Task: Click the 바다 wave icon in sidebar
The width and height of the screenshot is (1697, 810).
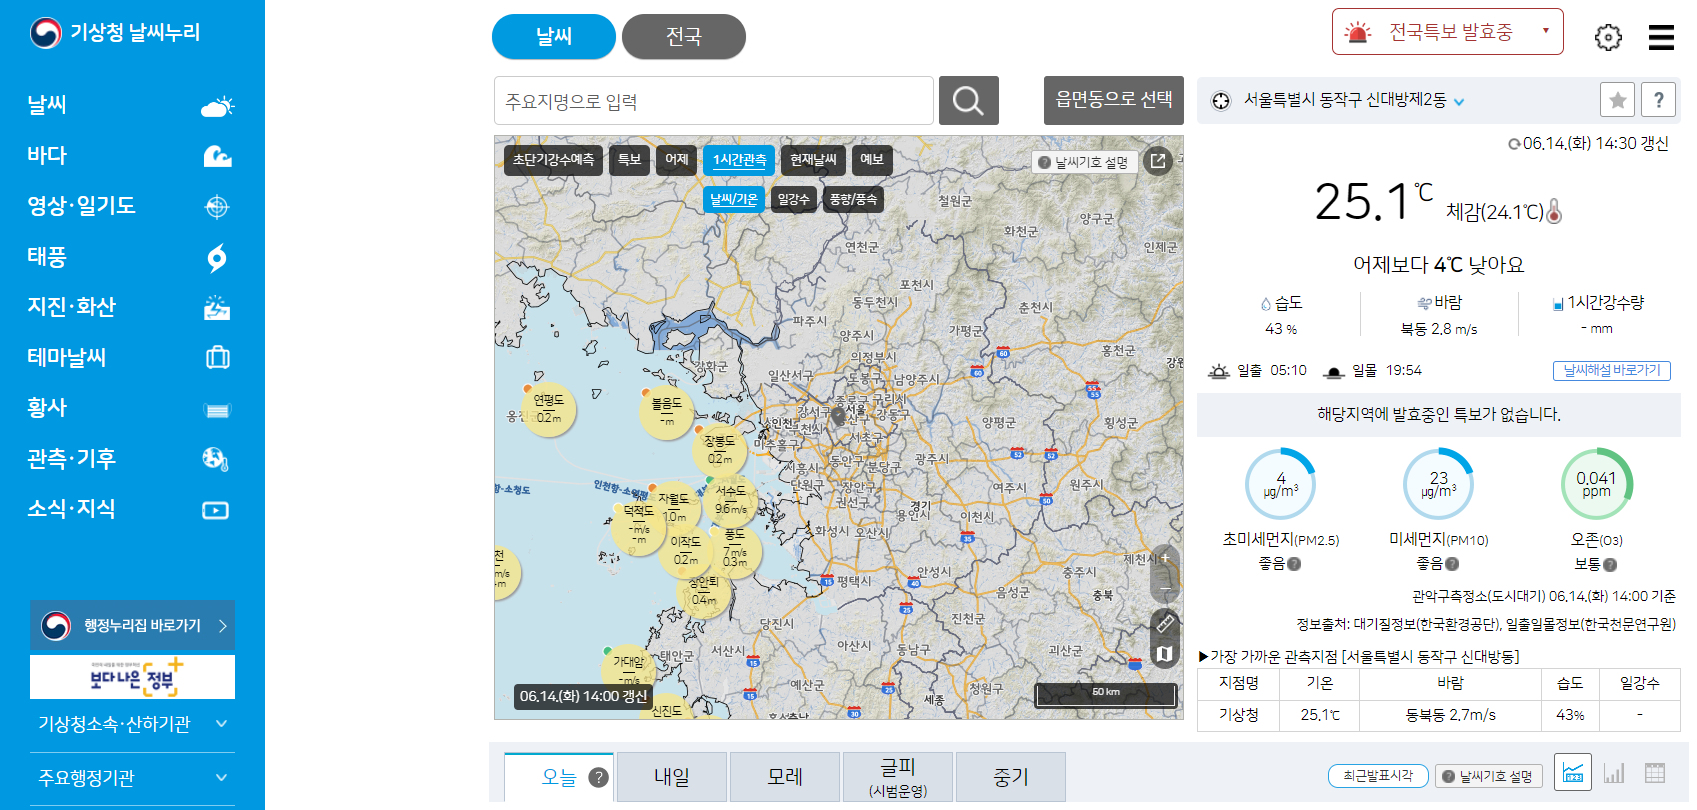Action: click(x=217, y=156)
